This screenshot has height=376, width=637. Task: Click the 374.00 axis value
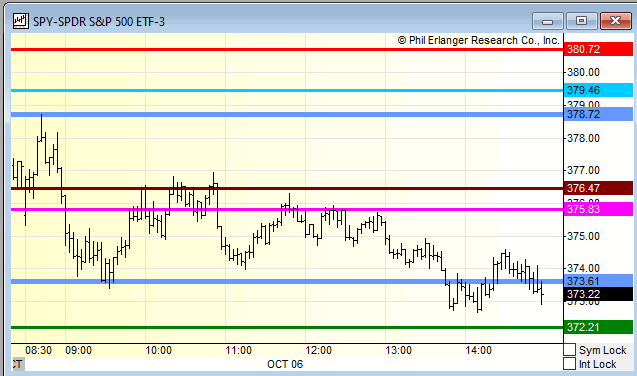(x=583, y=268)
